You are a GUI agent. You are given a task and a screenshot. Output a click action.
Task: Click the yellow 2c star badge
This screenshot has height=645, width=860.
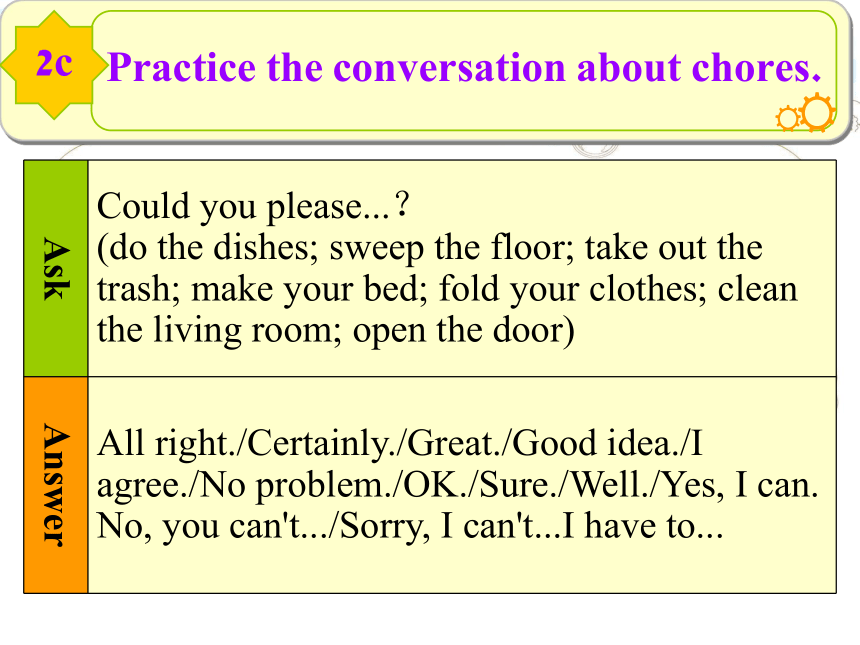click(54, 65)
